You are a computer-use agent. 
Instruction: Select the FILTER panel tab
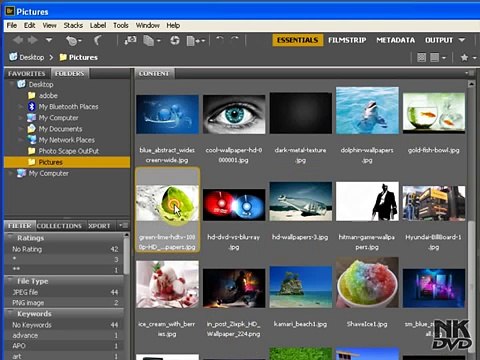point(20,226)
